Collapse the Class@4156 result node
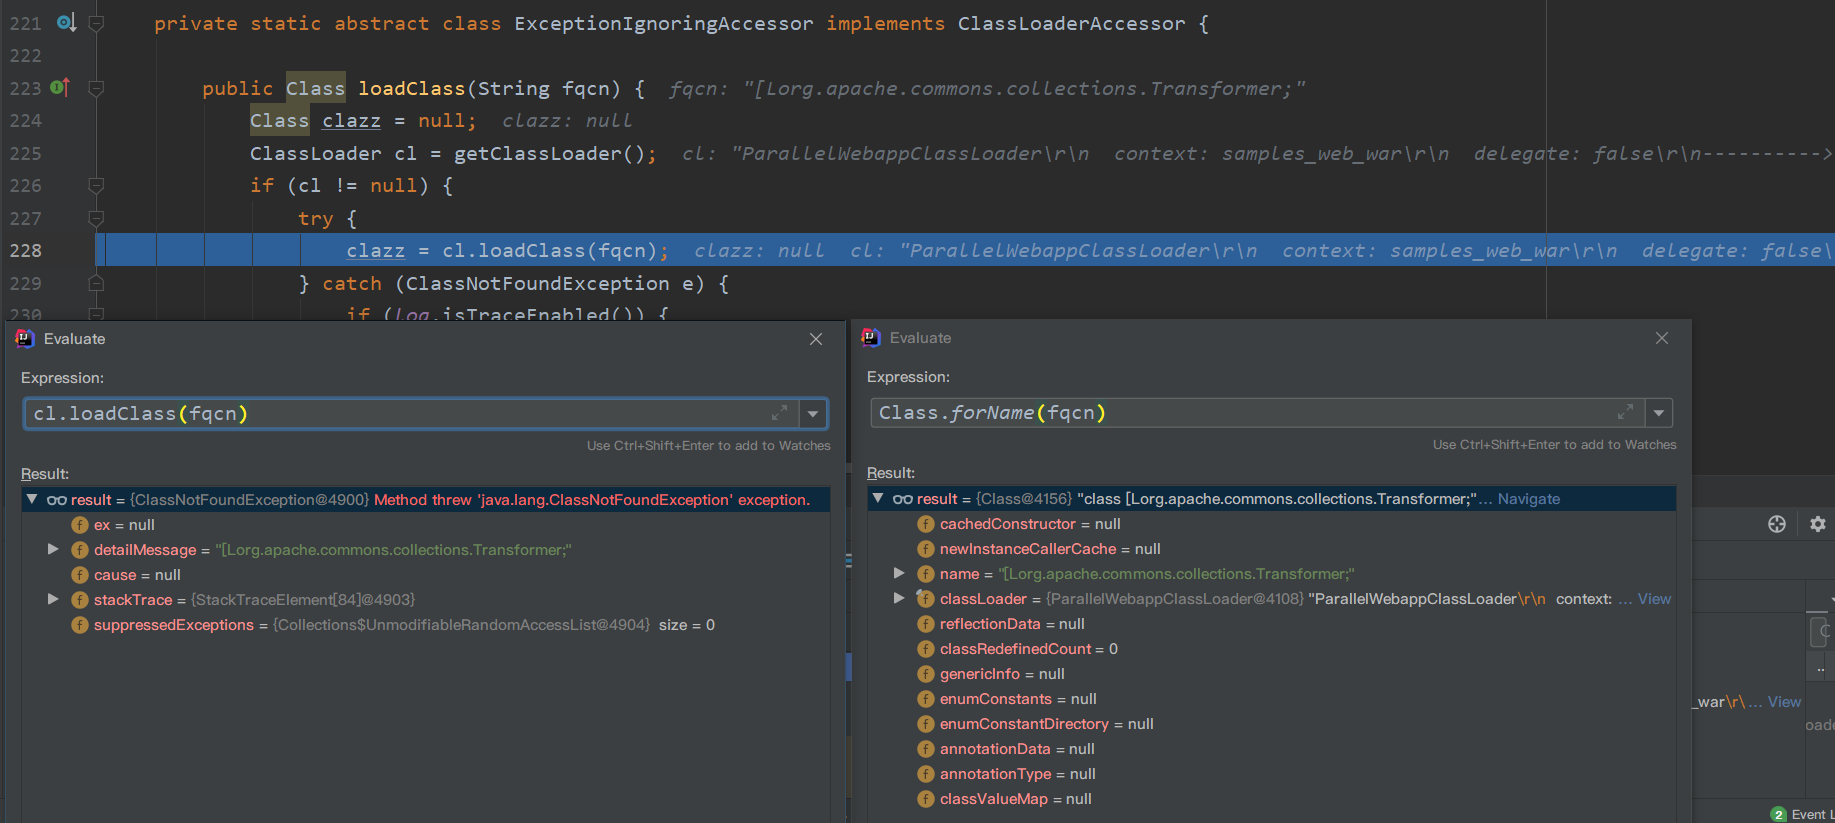 pyautogui.click(x=878, y=498)
